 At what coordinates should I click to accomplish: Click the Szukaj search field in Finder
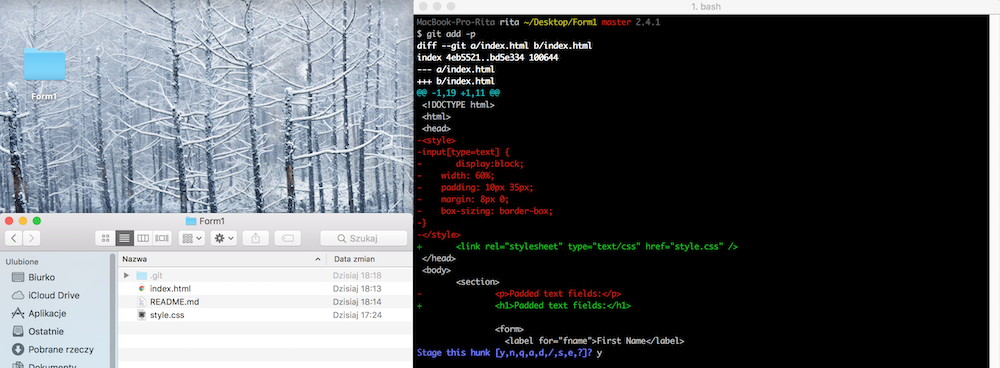[363, 238]
